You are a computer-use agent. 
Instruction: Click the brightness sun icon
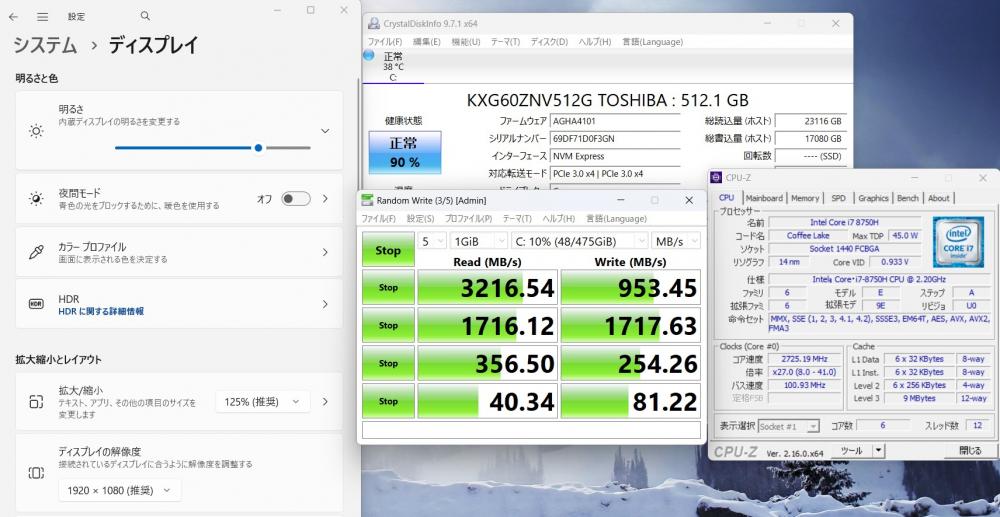pos(36,131)
